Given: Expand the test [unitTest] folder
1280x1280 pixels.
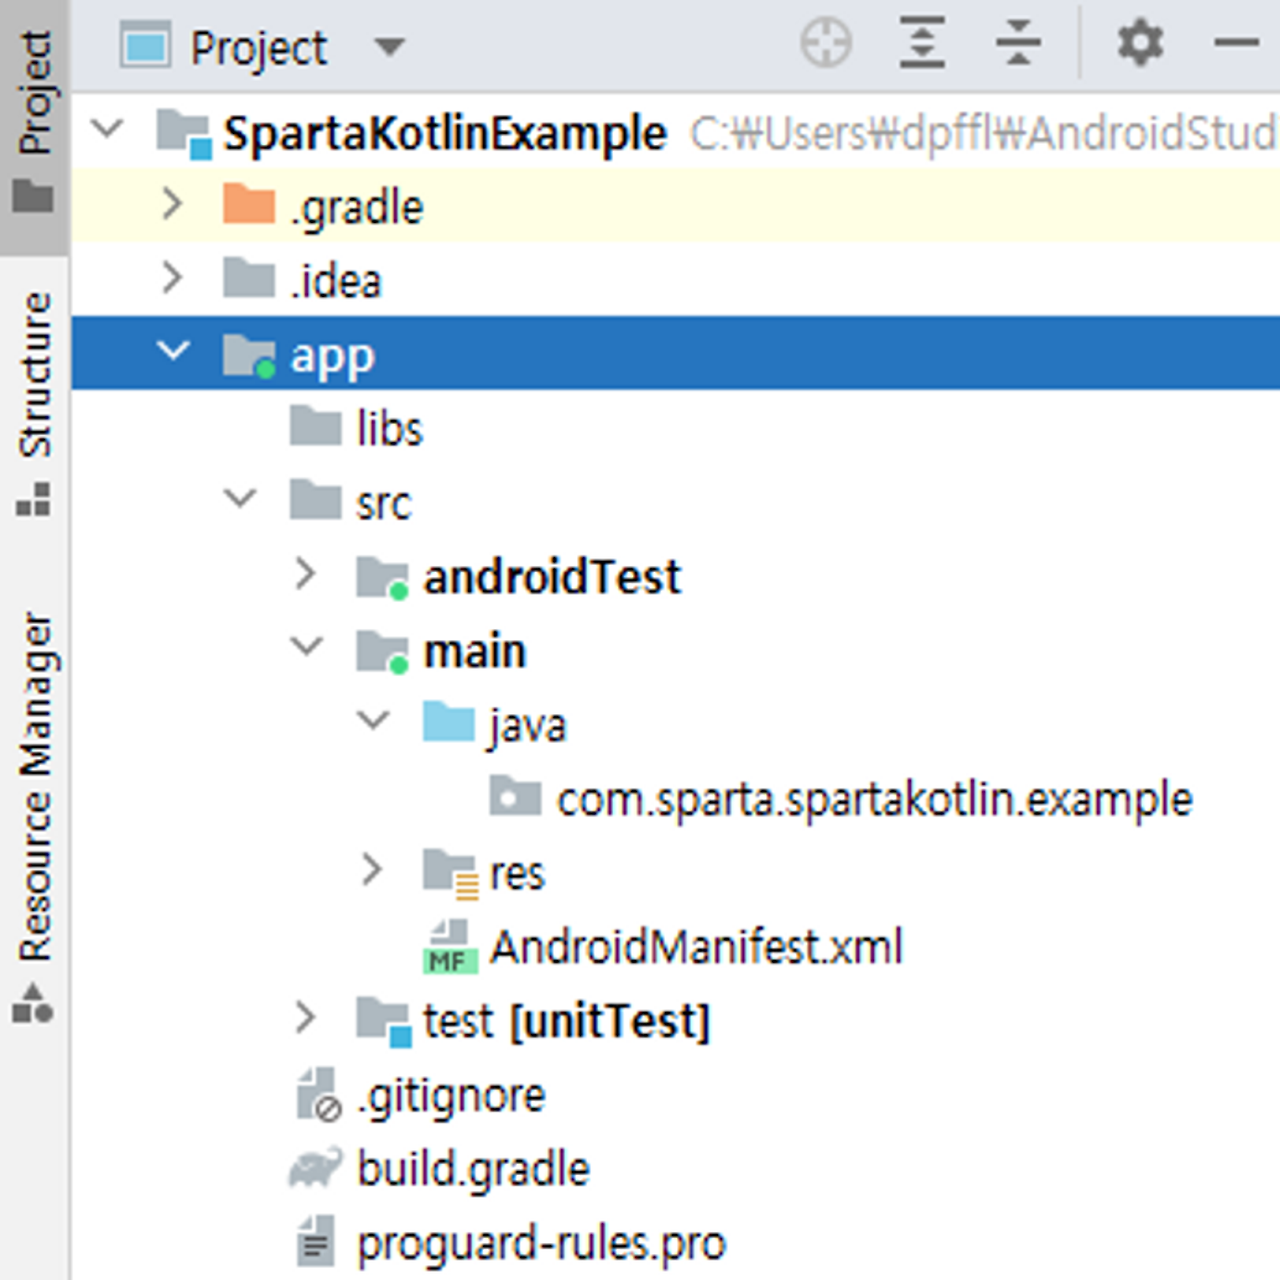Looking at the screenshot, I should (x=306, y=1018).
